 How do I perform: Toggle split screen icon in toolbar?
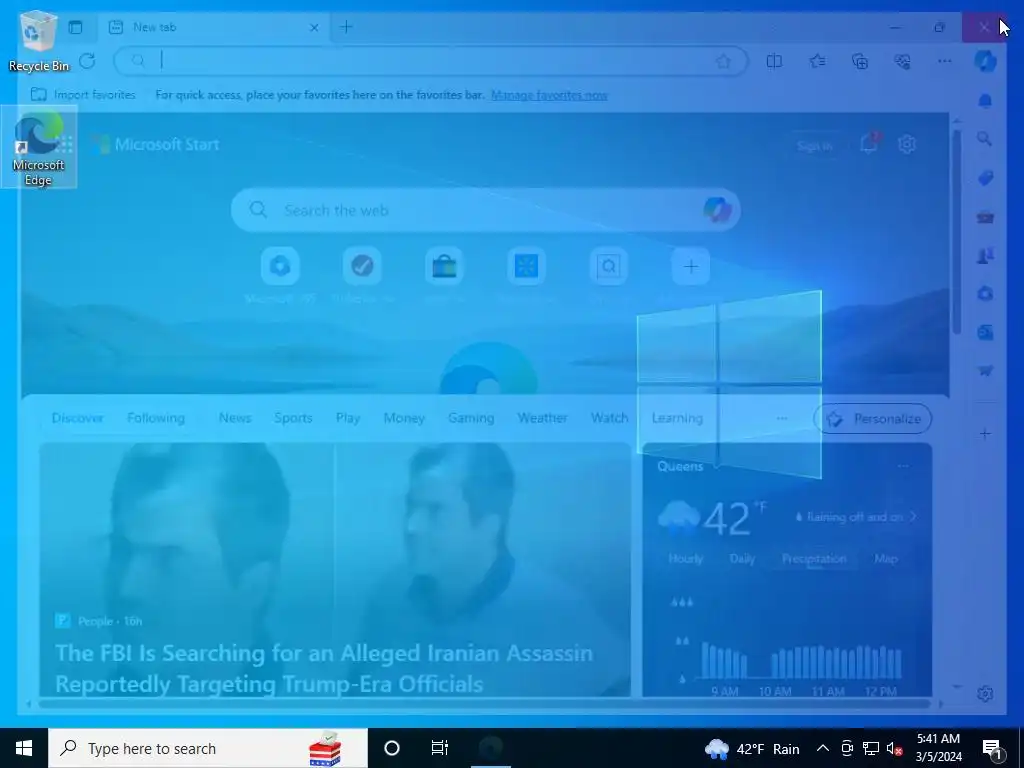774,61
